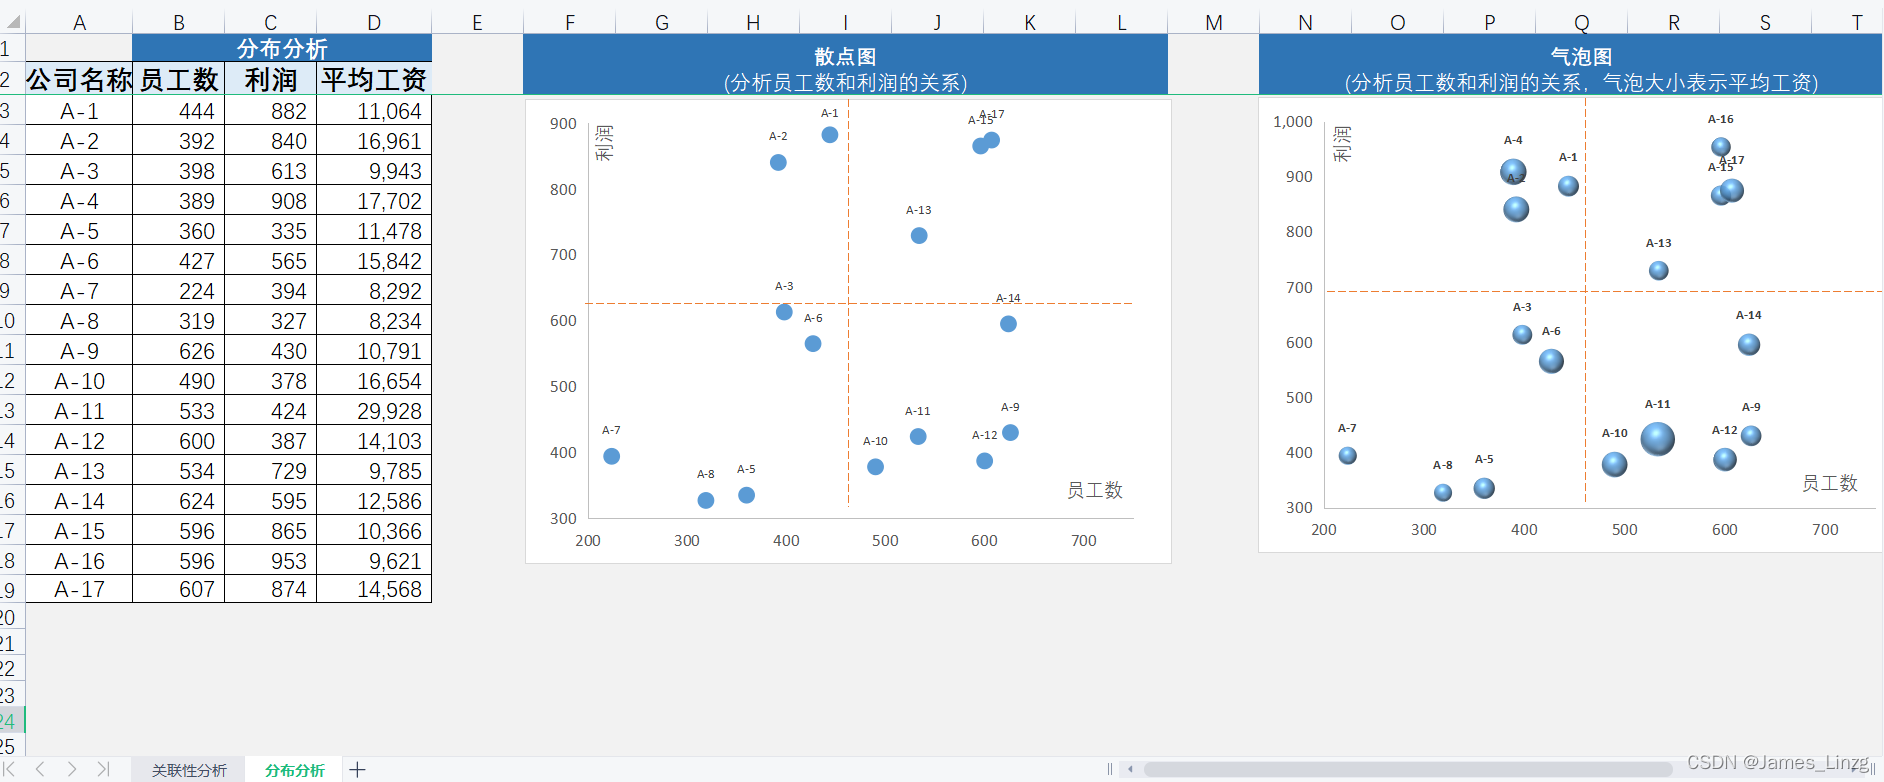Select row 20 header

(12, 617)
